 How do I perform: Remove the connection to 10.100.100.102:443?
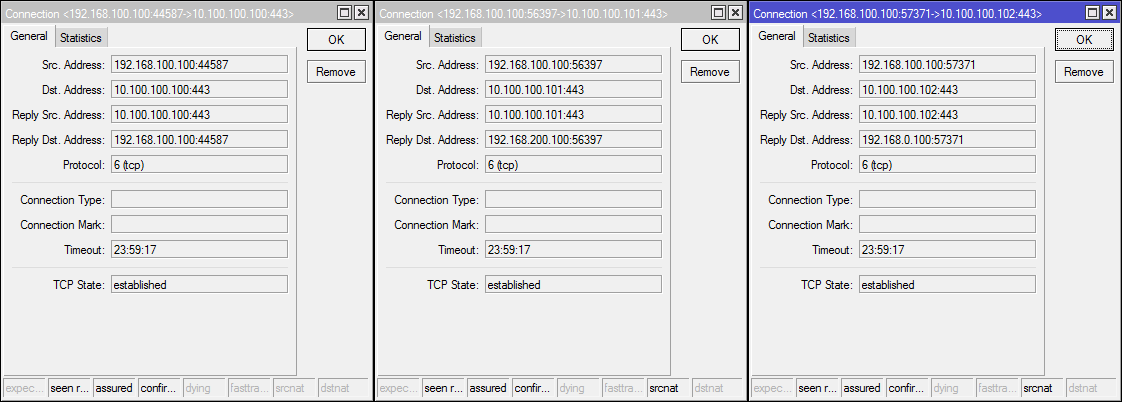click(x=1083, y=72)
